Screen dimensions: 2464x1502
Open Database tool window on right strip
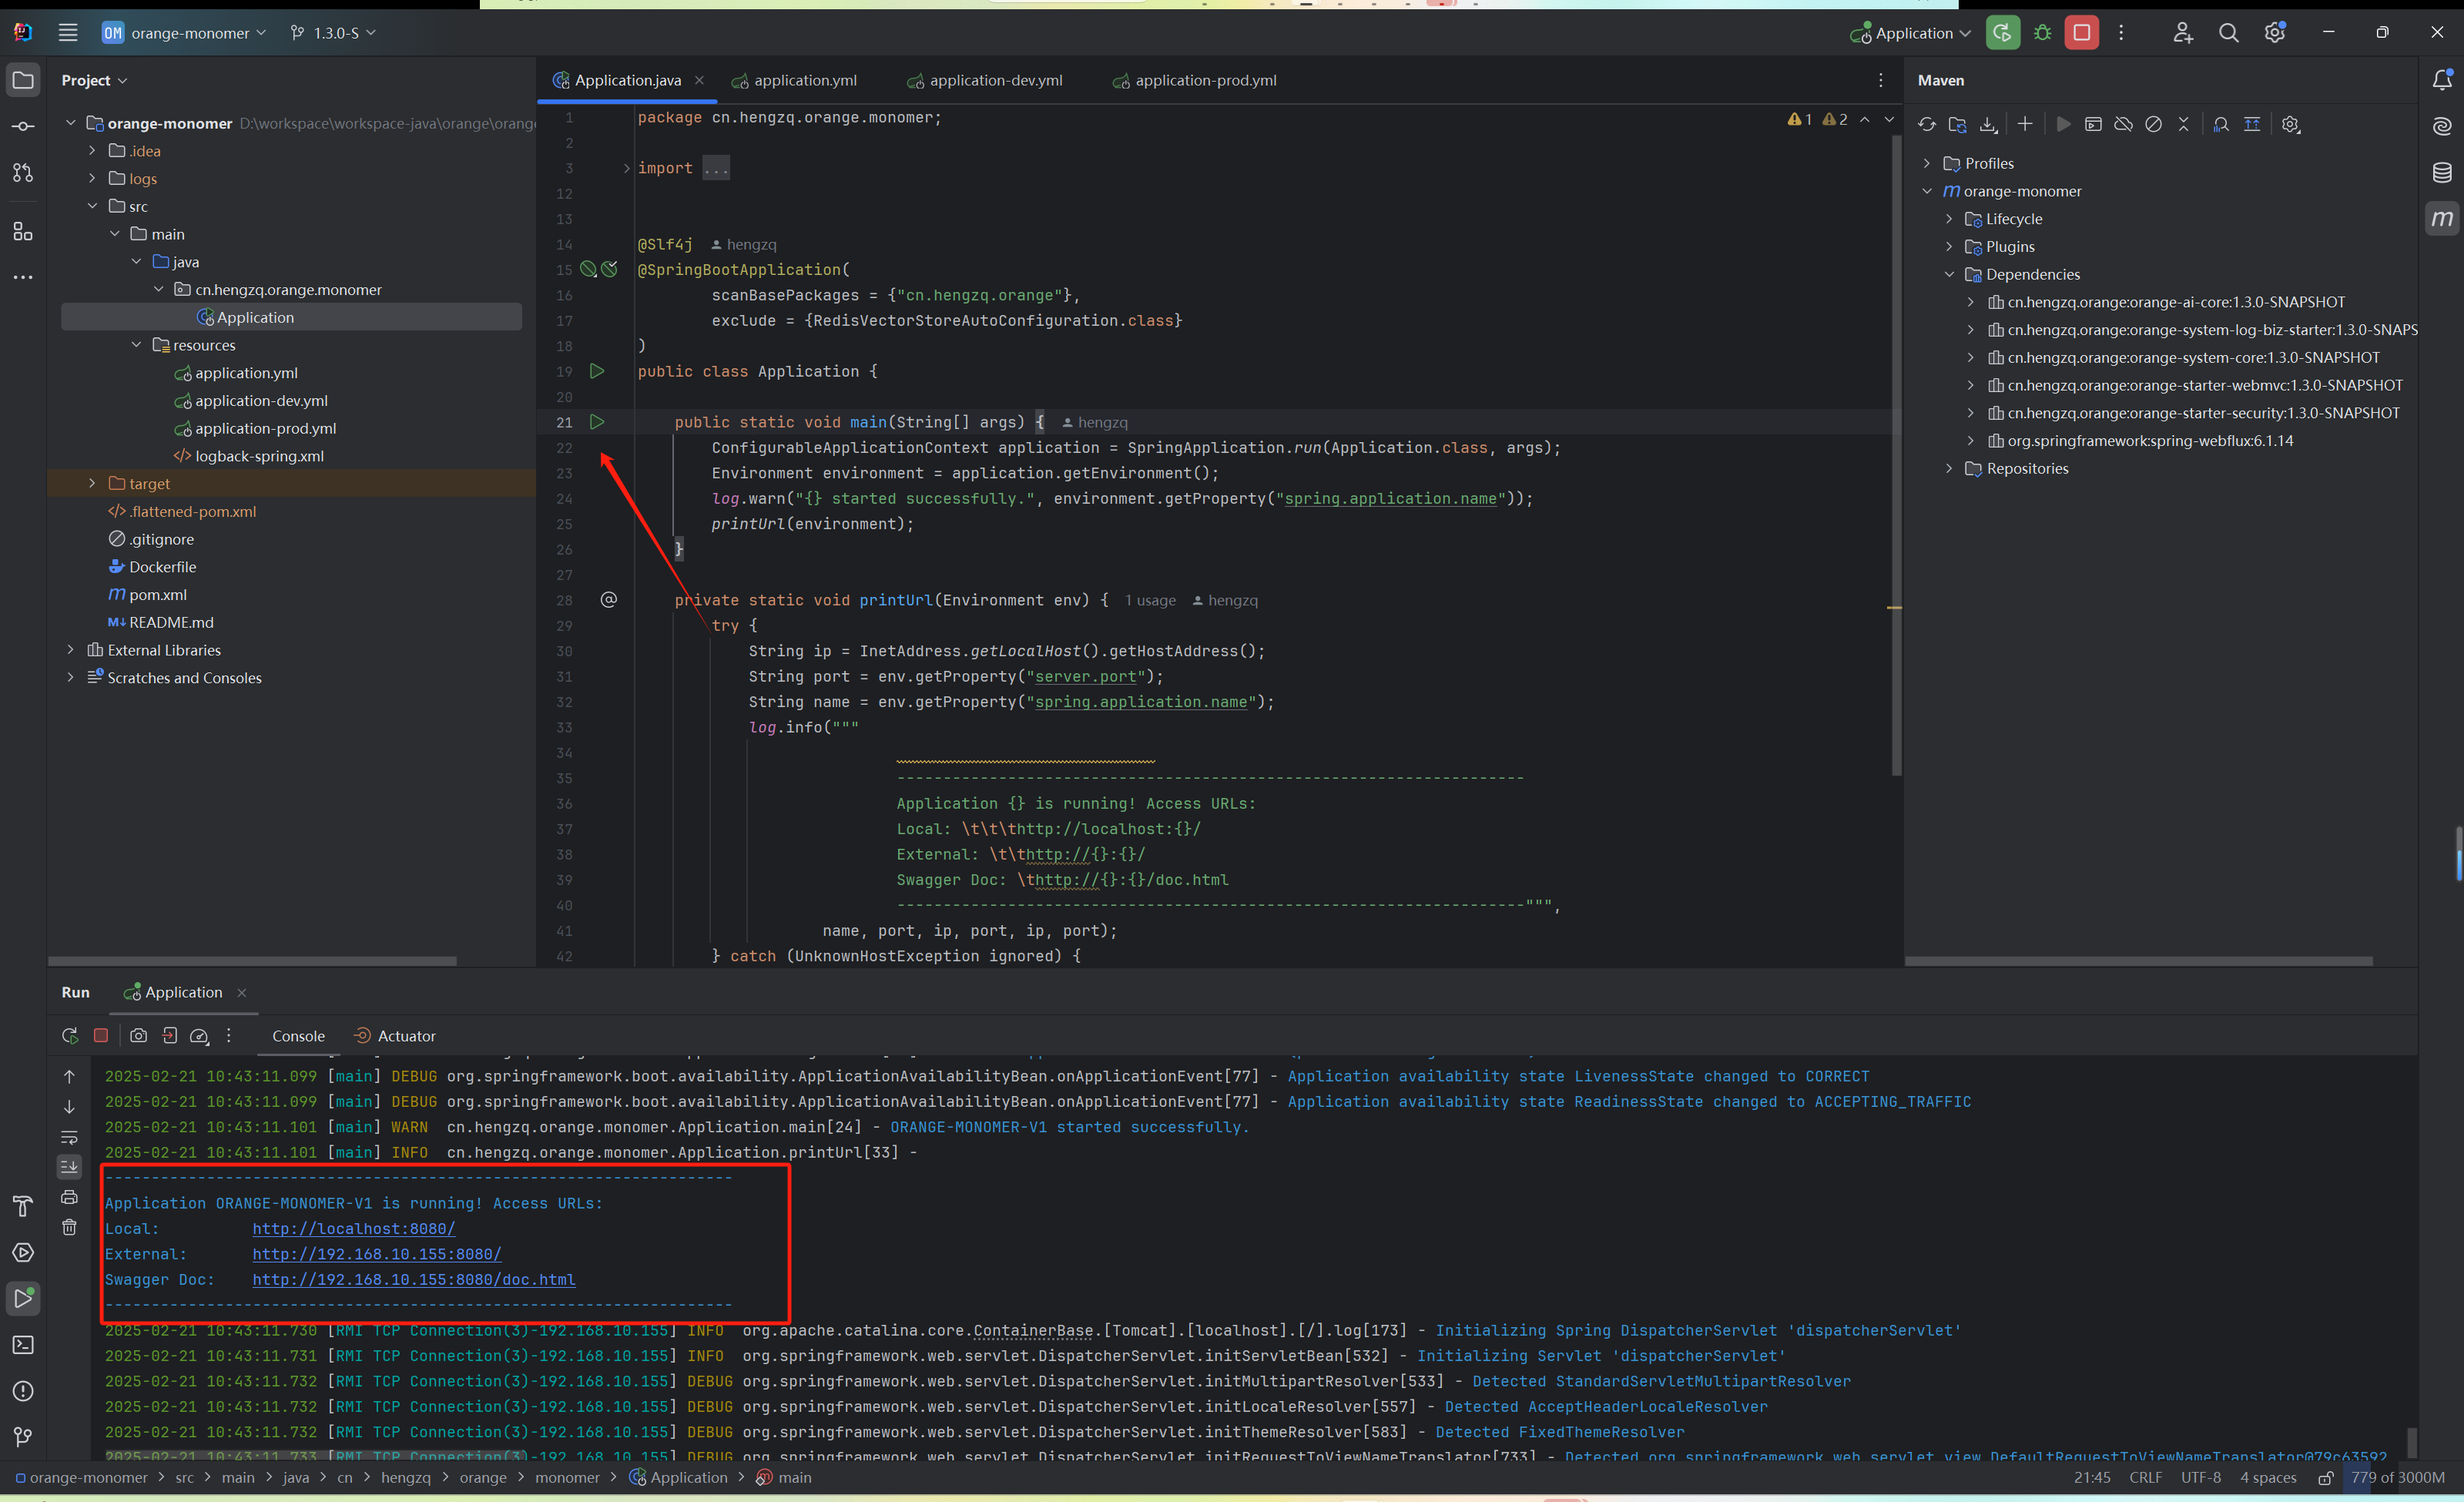(2442, 173)
